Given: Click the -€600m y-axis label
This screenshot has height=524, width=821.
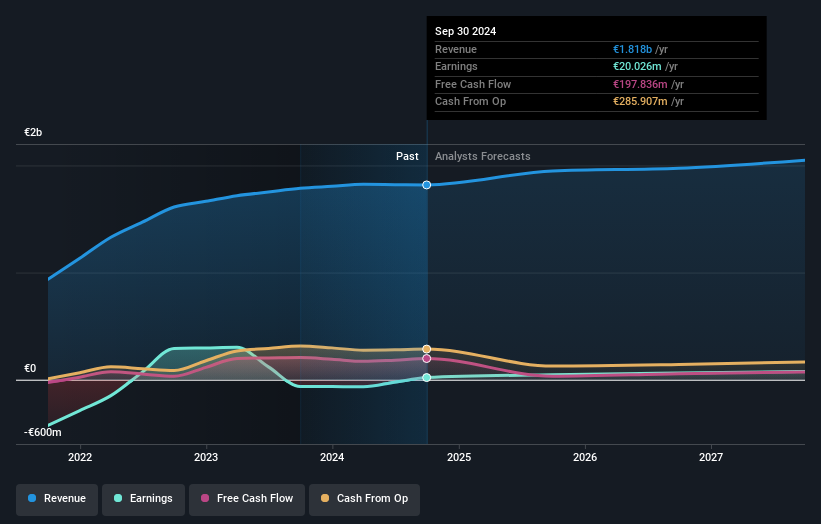Looking at the screenshot, I should [x=42, y=432].
